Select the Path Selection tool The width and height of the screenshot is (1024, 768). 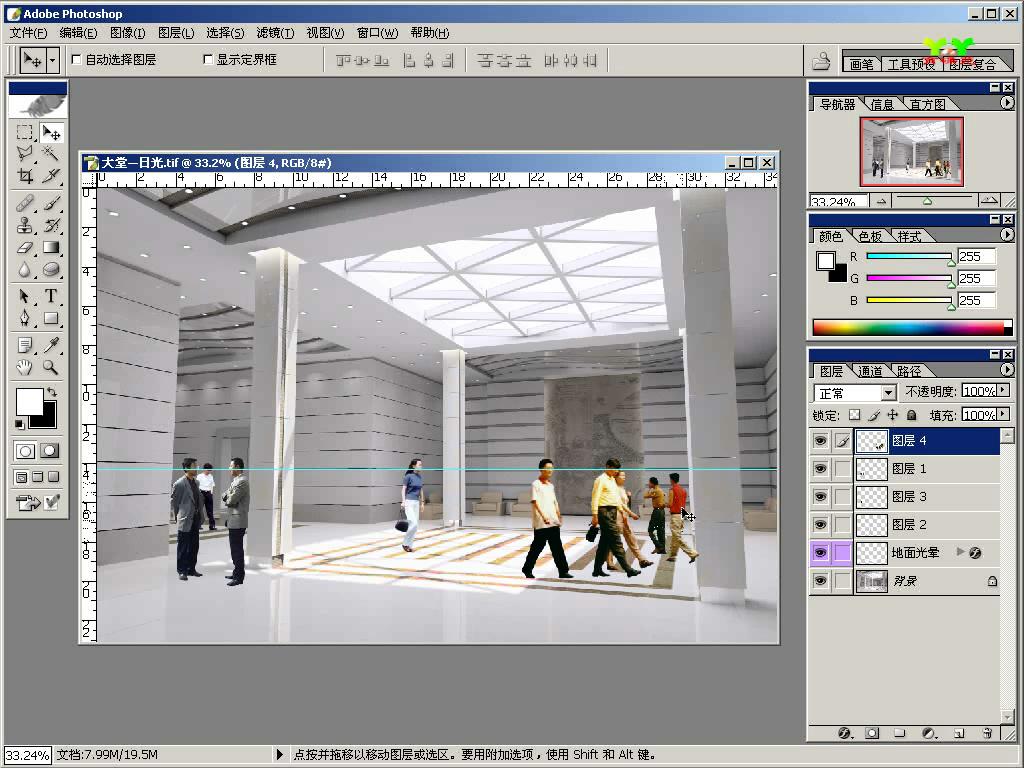click(x=25, y=296)
